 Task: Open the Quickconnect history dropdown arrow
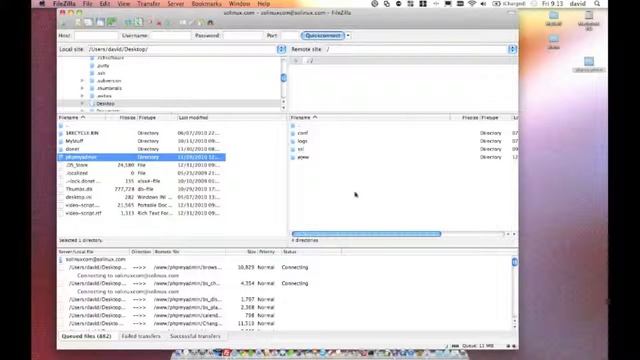point(348,36)
